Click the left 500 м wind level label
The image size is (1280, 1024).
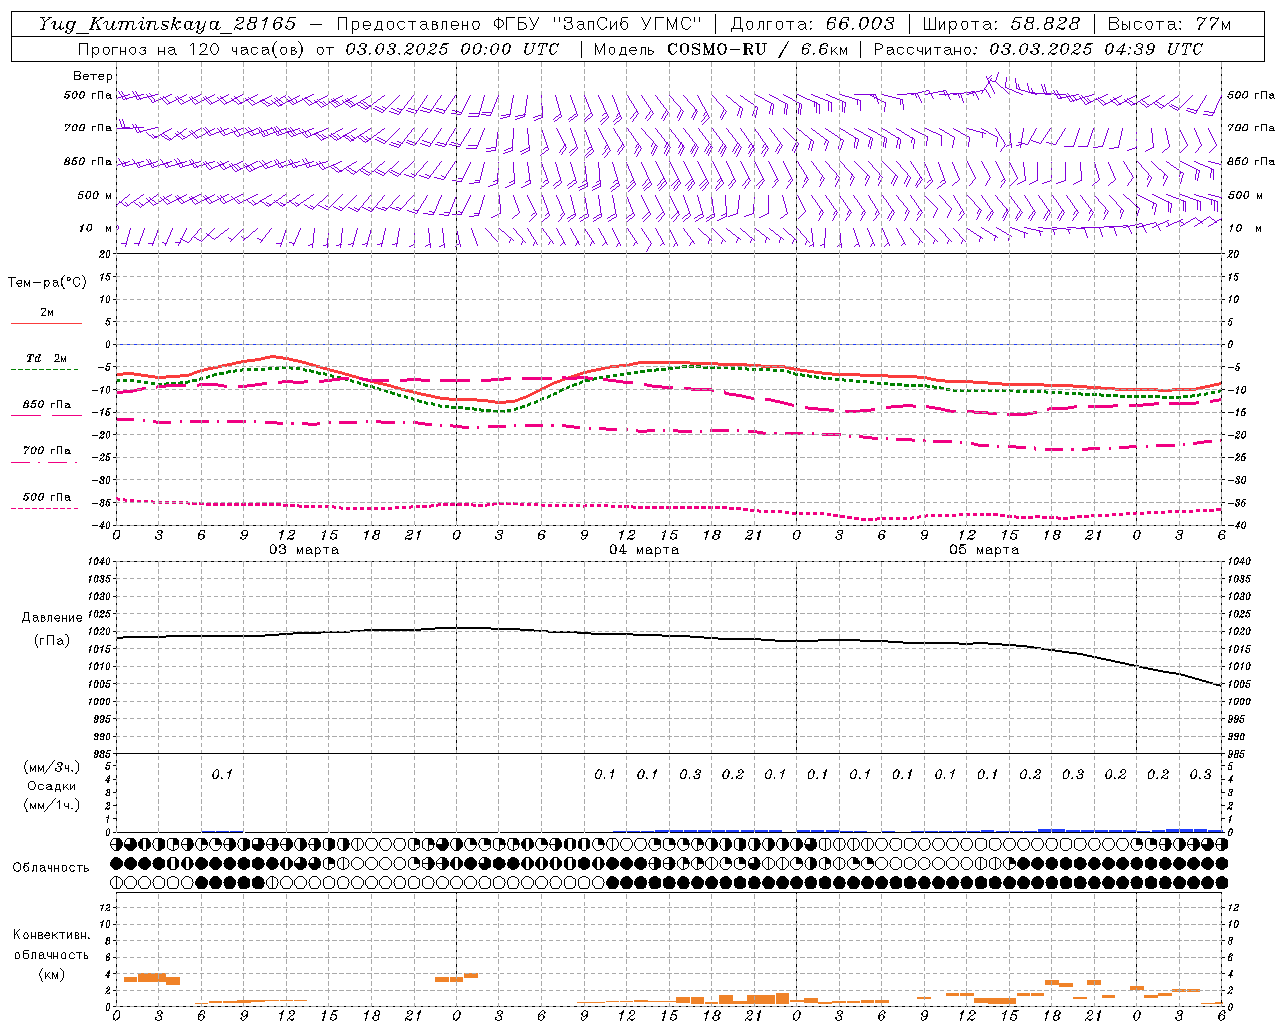point(95,195)
